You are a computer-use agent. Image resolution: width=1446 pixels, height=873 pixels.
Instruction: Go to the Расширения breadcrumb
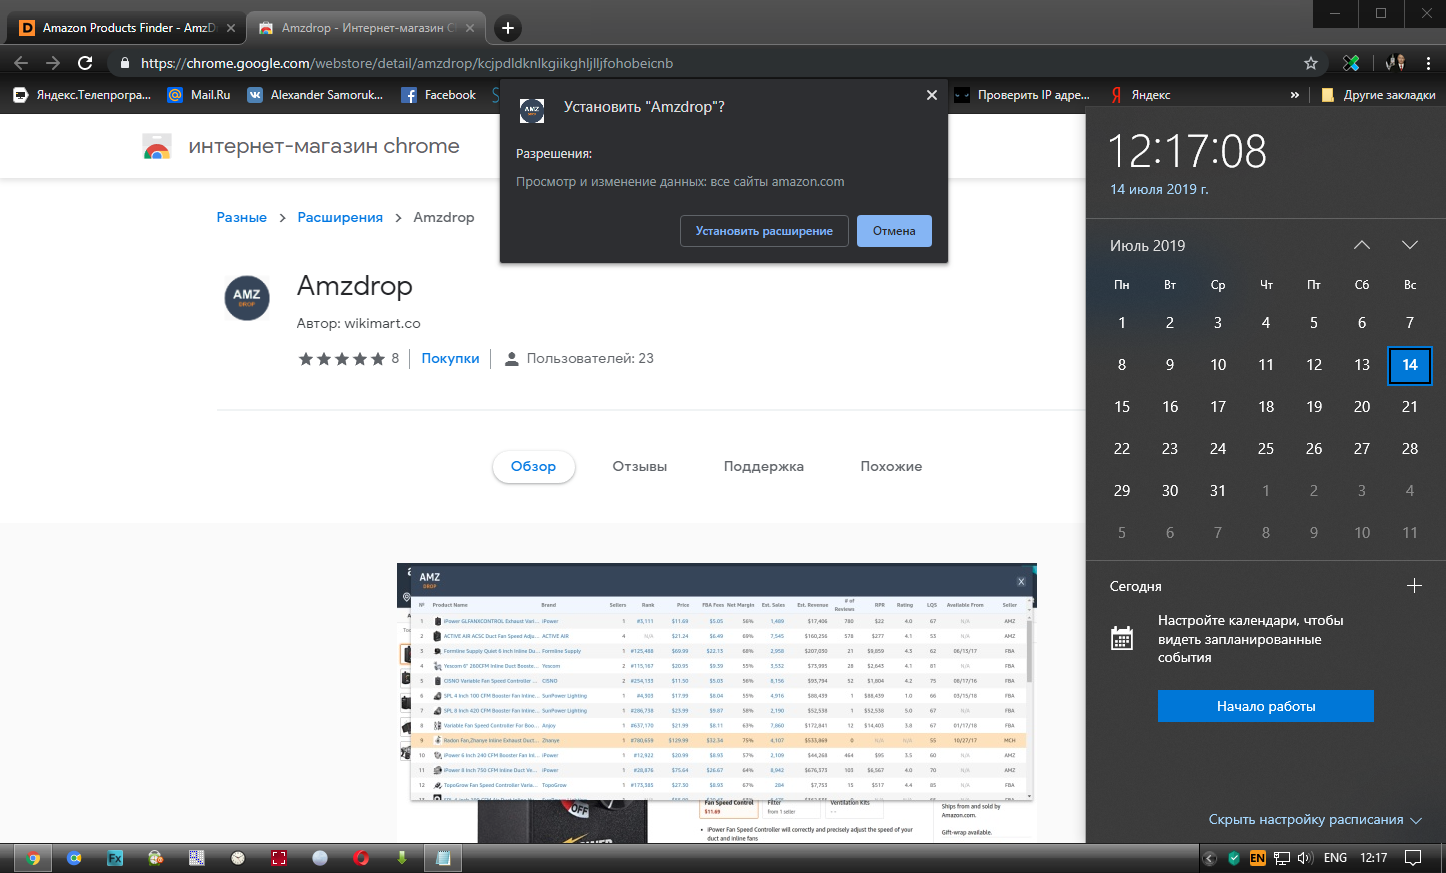click(340, 217)
